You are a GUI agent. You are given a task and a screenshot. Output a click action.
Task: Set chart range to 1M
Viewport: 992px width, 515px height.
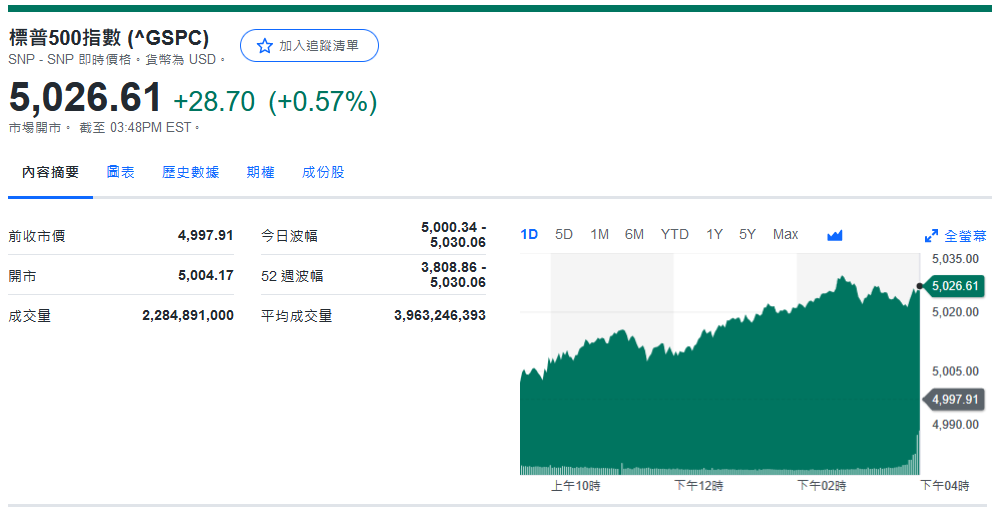pyautogui.click(x=599, y=235)
